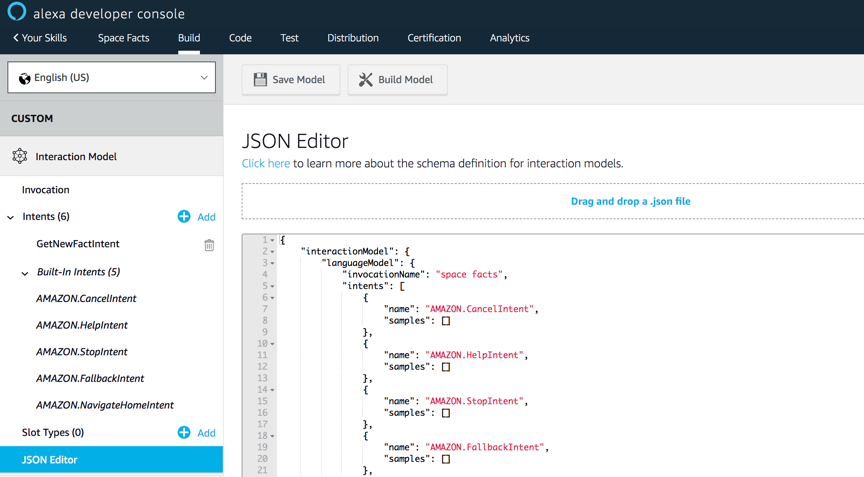Select AMAZON.FallbackIntent in the sidebar
The width and height of the screenshot is (864, 477).
(90, 379)
